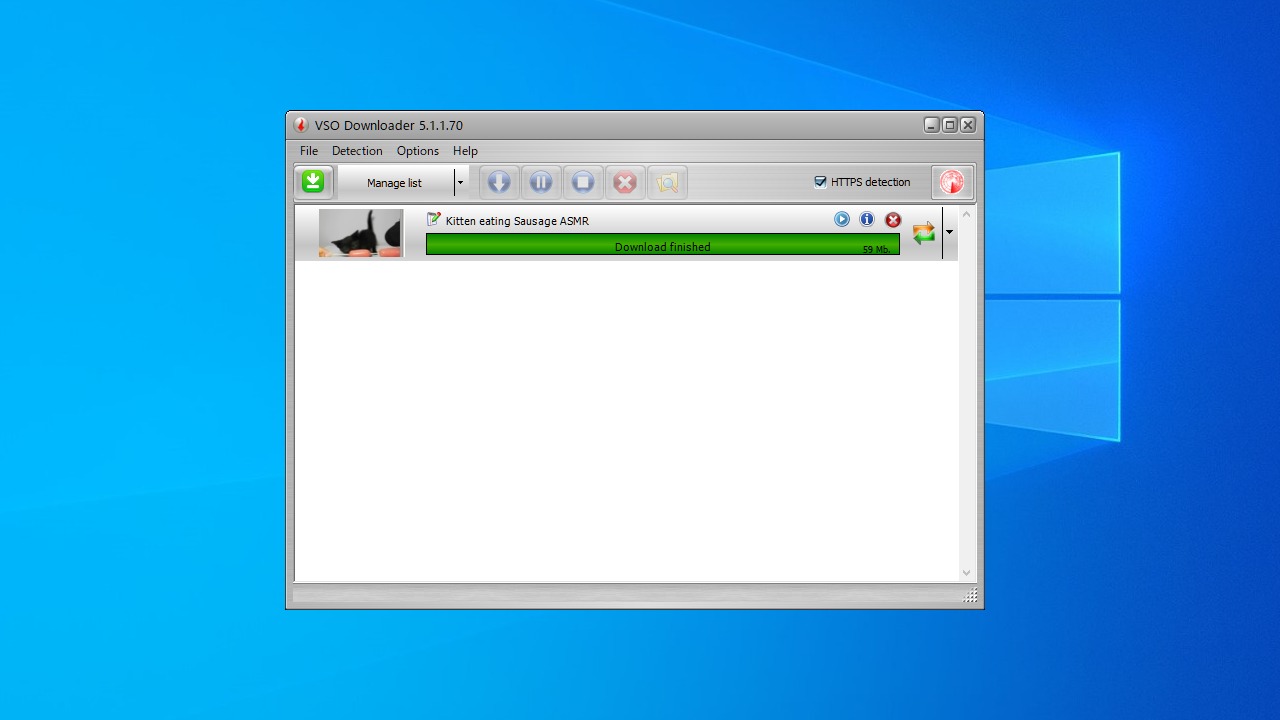
Task: Click the green add download icon
Action: 313,182
